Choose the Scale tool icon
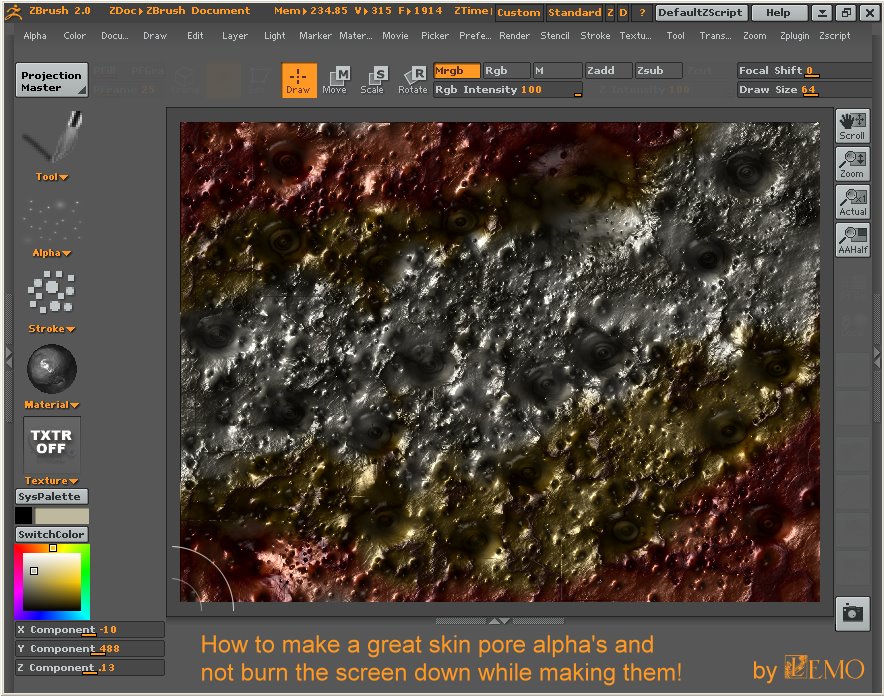 (372, 80)
